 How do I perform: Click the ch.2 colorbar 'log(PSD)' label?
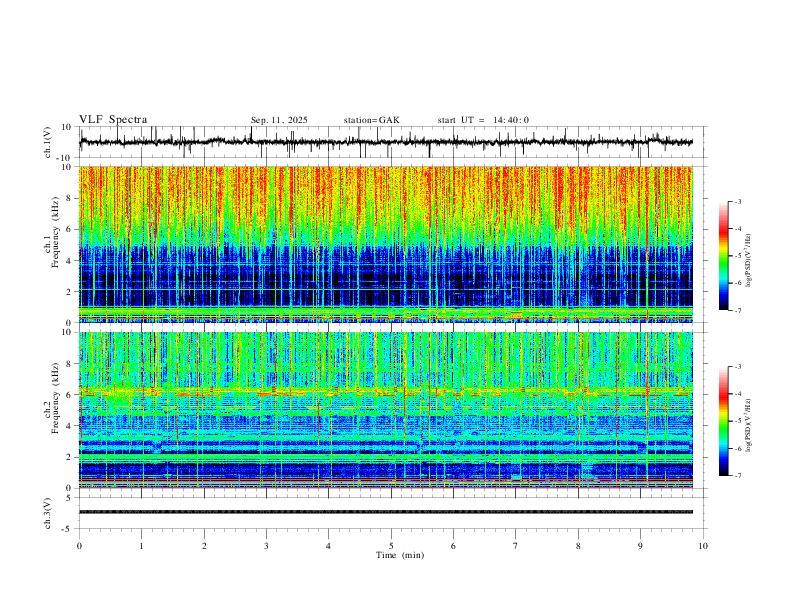click(x=749, y=426)
